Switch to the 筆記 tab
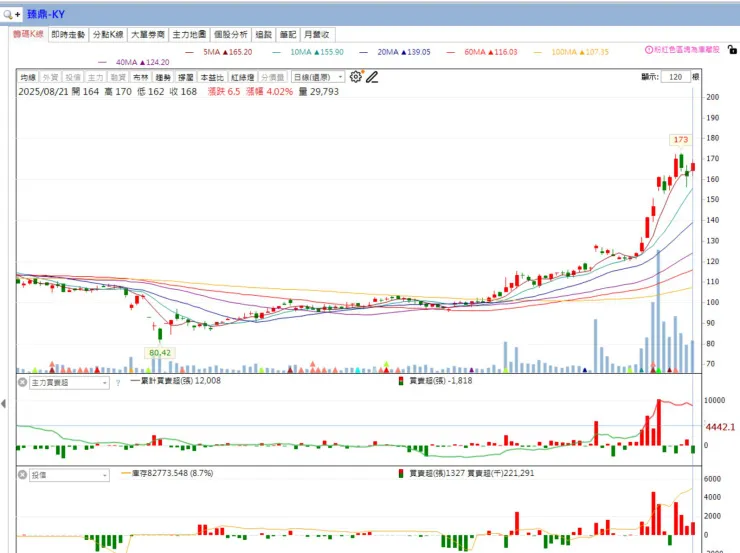 point(287,34)
